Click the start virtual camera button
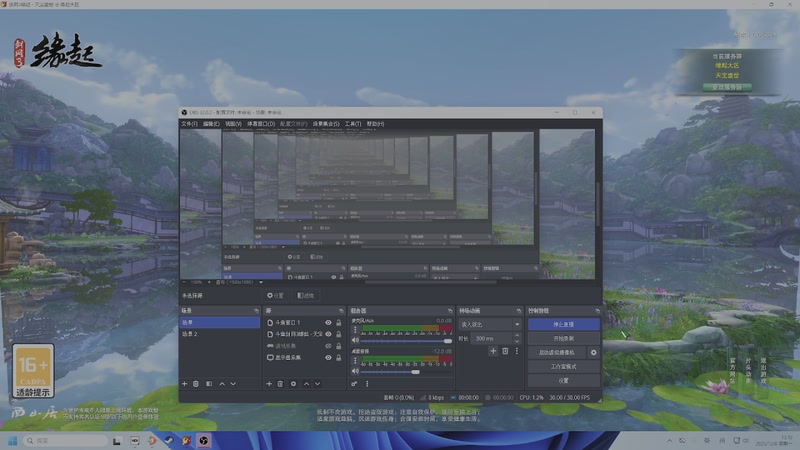This screenshot has height=450, width=800. (x=557, y=353)
